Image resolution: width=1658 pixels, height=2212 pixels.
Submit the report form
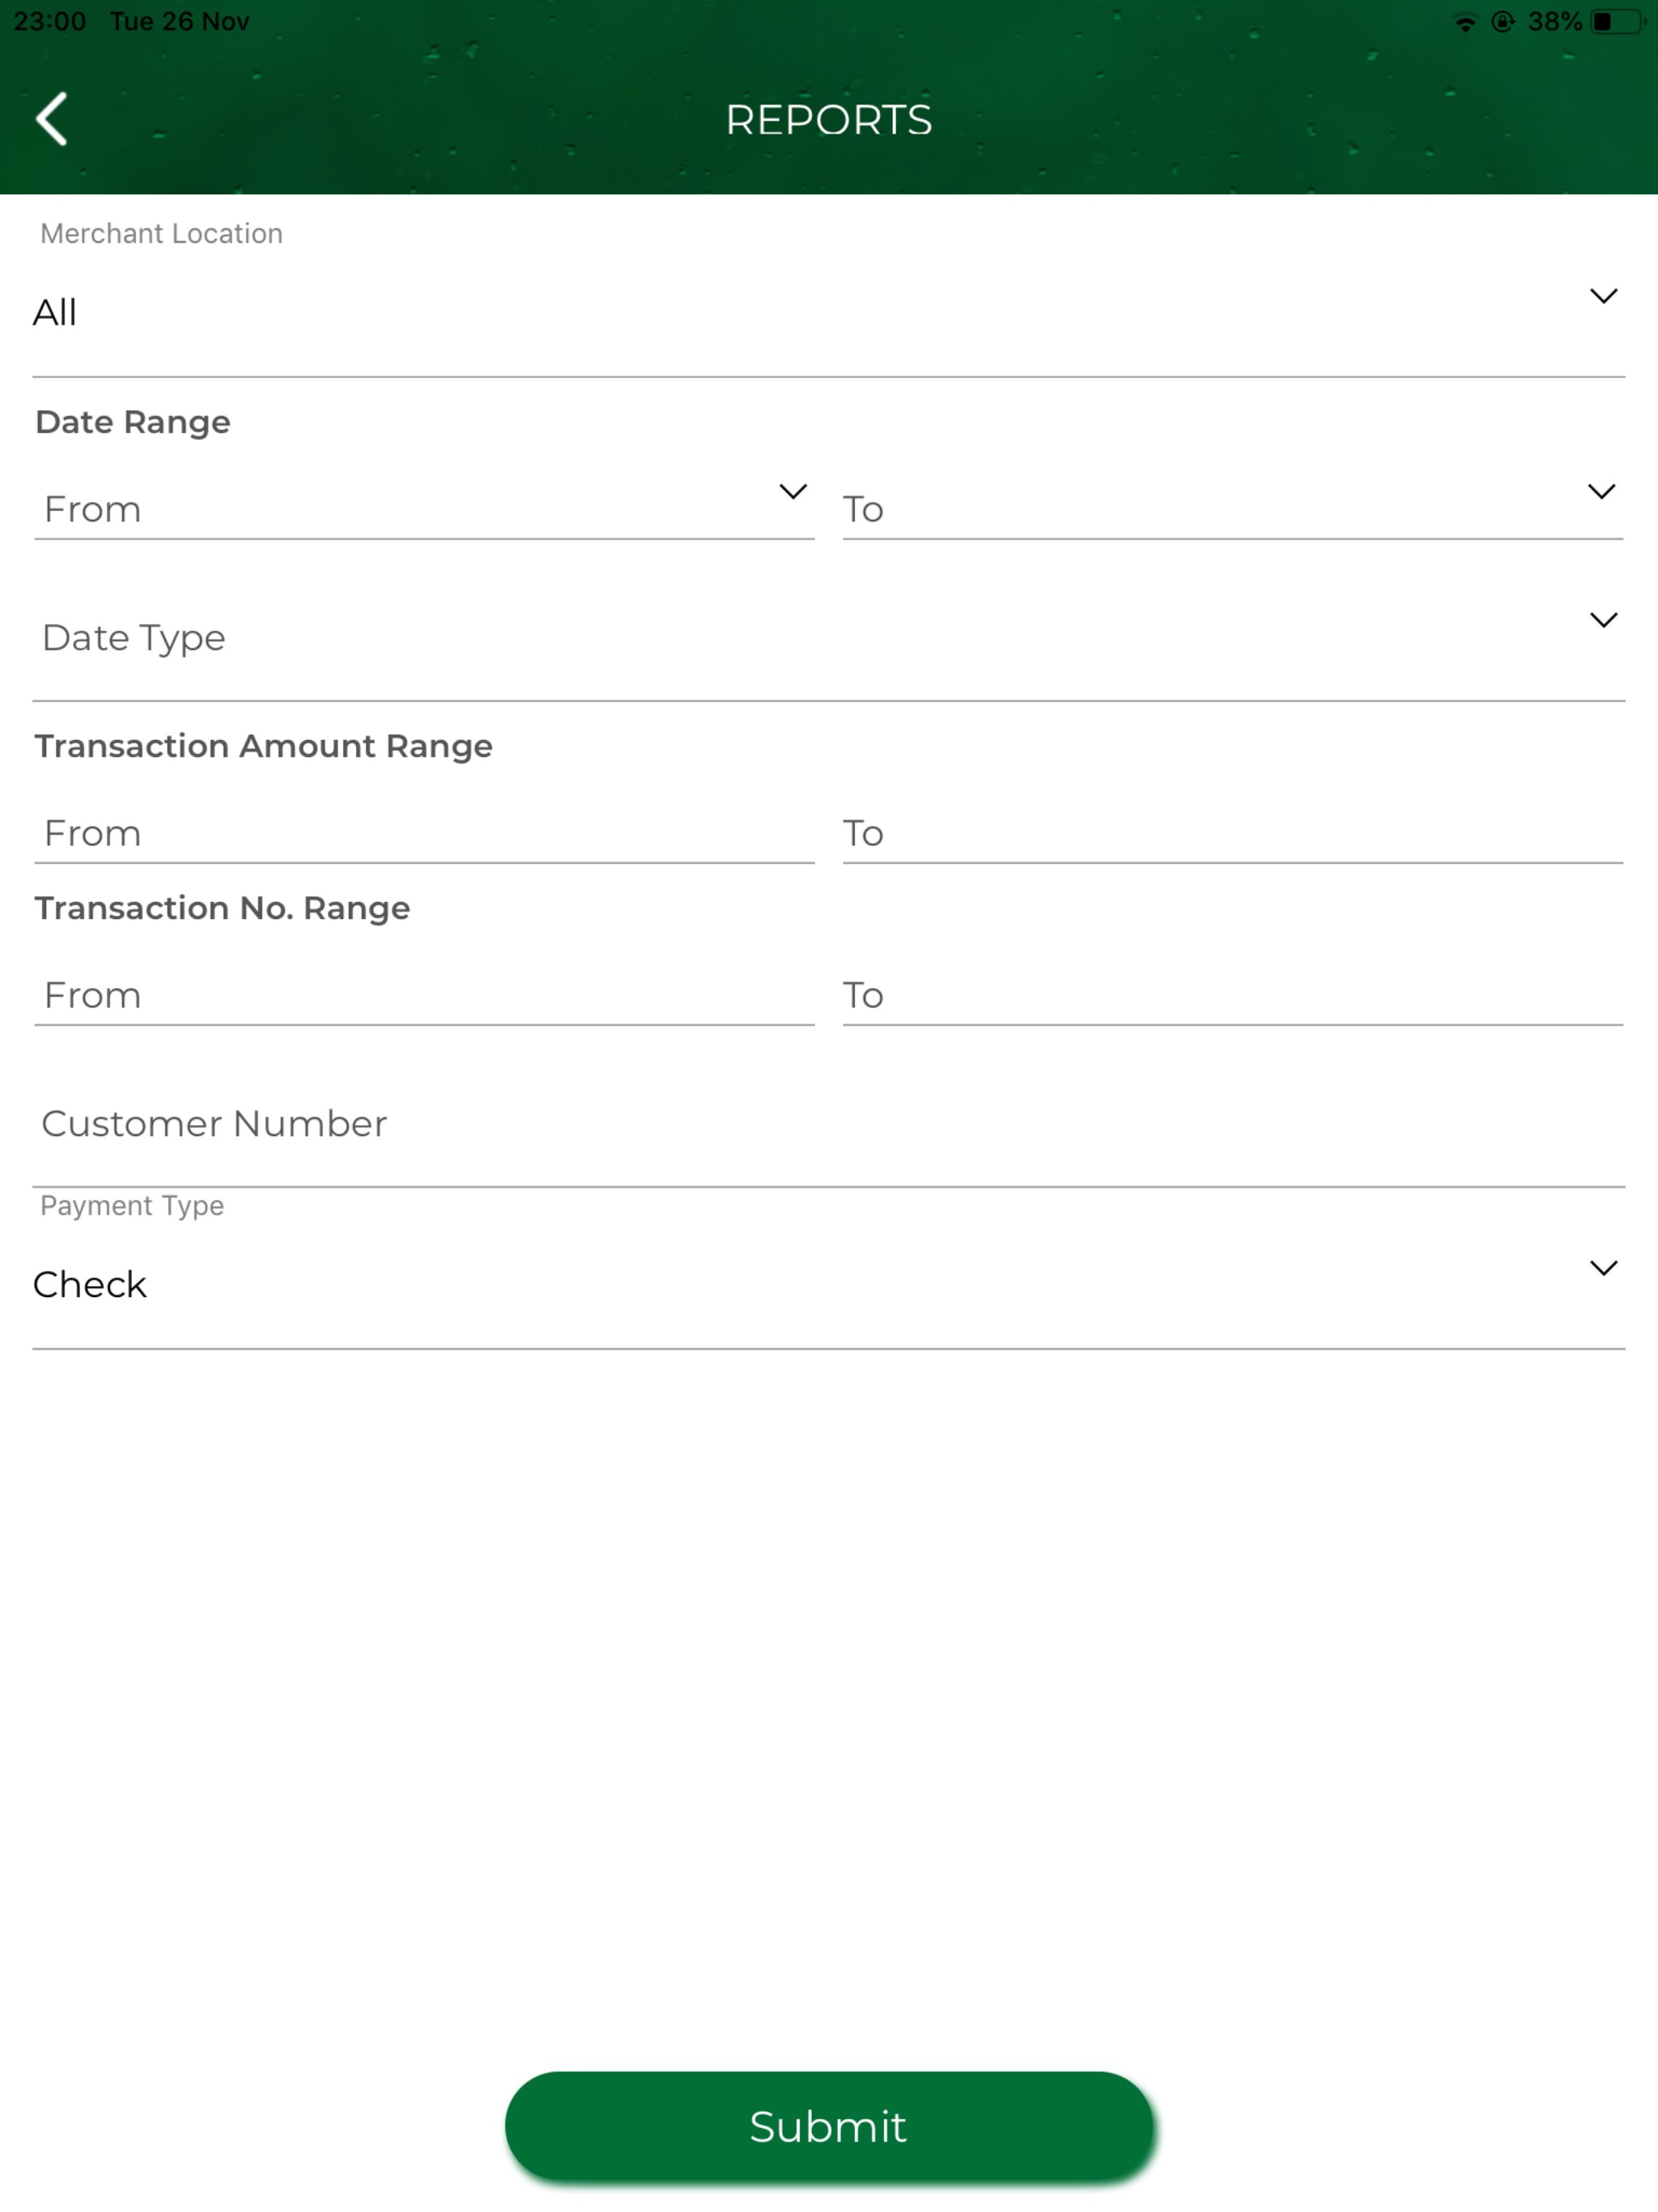pos(829,2126)
